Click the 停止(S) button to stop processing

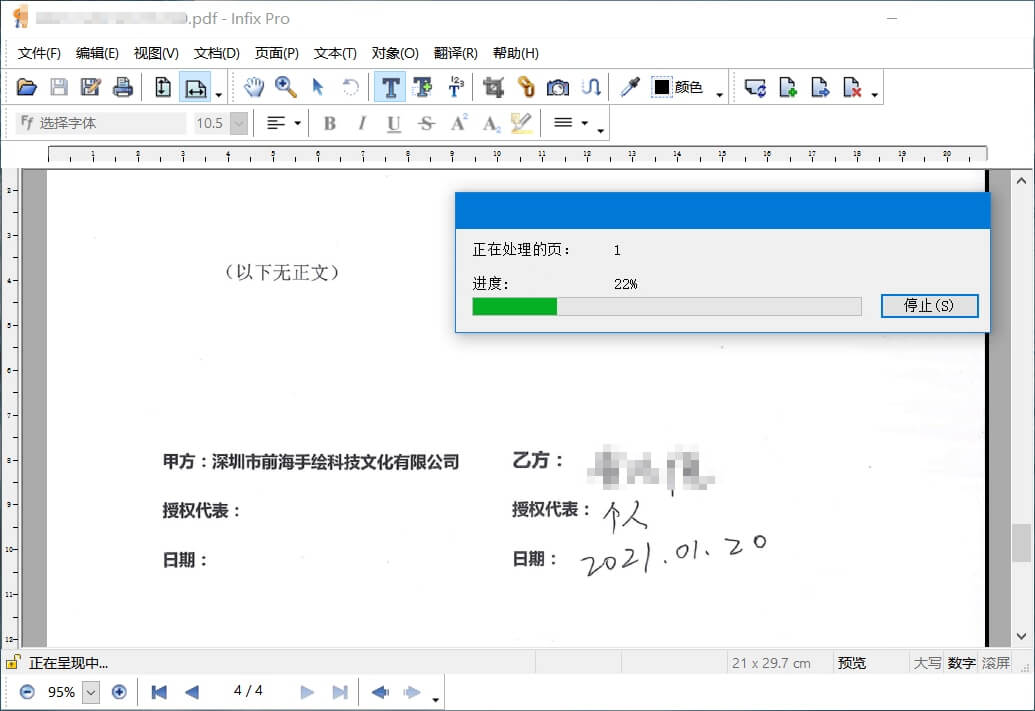pos(929,306)
